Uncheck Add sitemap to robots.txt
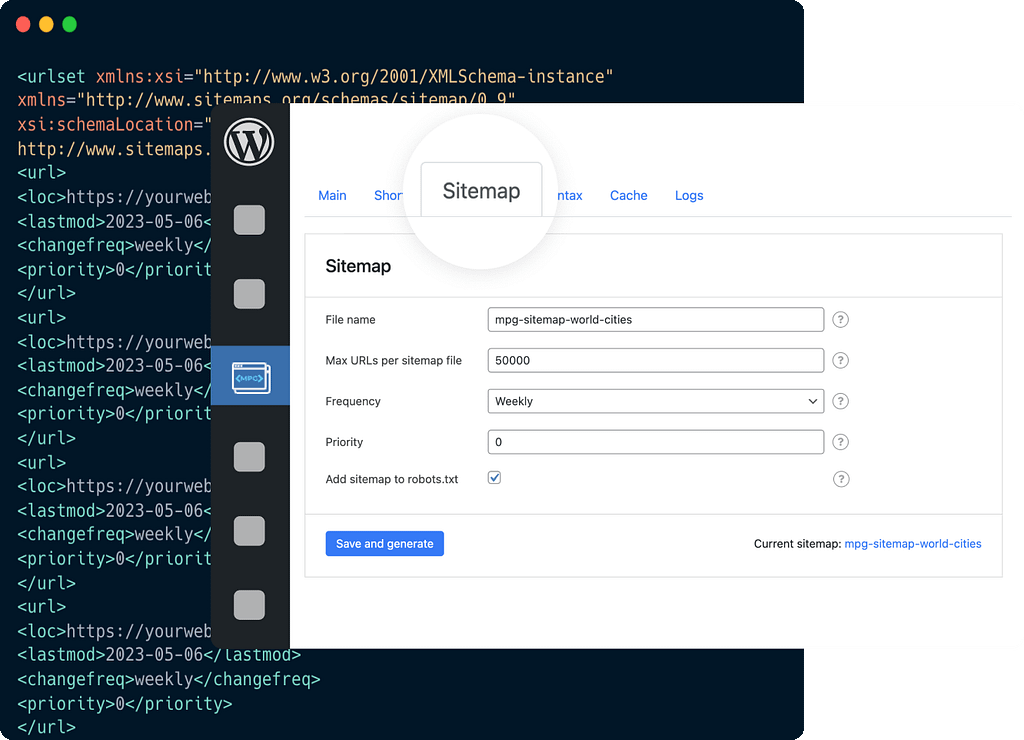Image resolution: width=1024 pixels, height=740 pixels. (494, 478)
